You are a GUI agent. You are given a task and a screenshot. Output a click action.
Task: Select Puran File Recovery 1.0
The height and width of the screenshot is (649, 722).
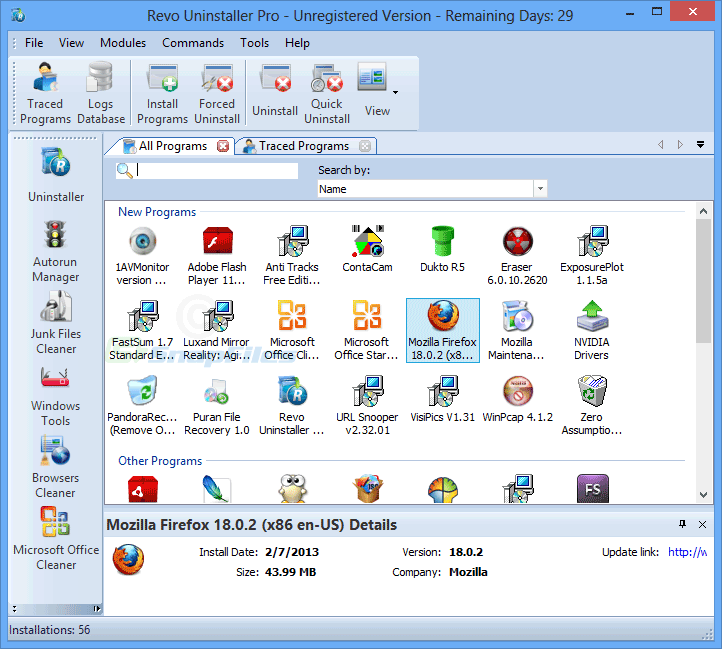coord(217,405)
